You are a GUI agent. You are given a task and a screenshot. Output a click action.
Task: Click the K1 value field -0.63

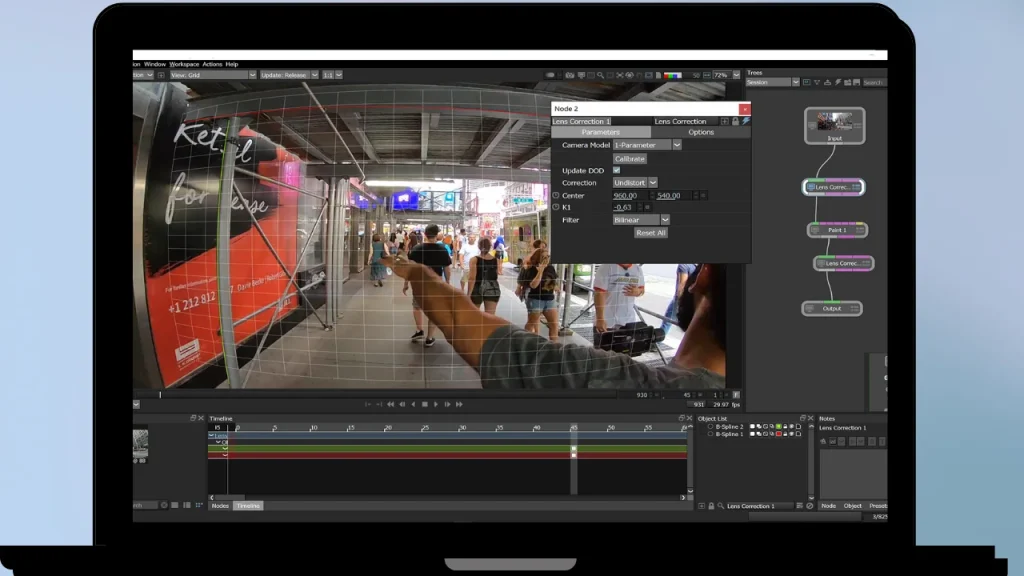624,207
